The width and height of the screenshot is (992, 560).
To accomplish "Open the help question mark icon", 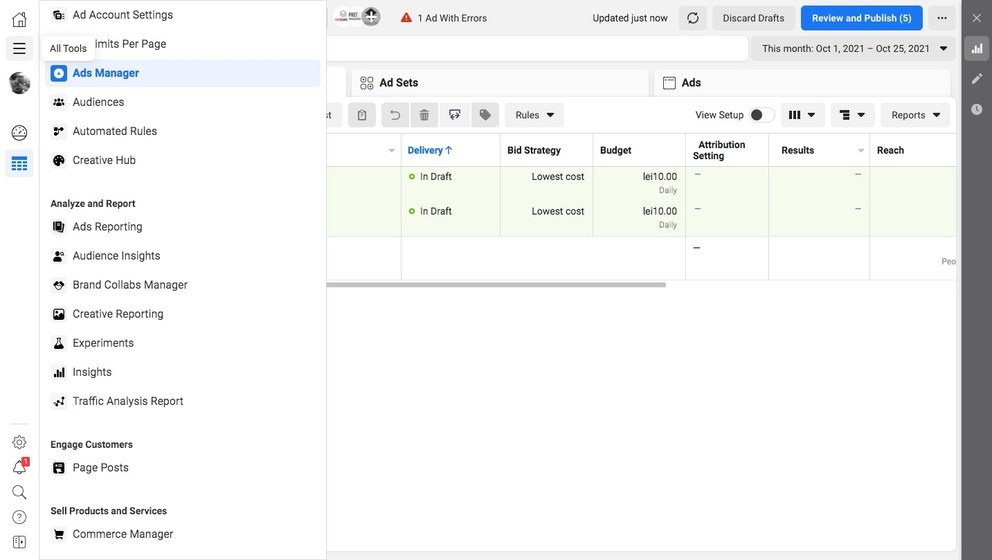I will (x=19, y=517).
